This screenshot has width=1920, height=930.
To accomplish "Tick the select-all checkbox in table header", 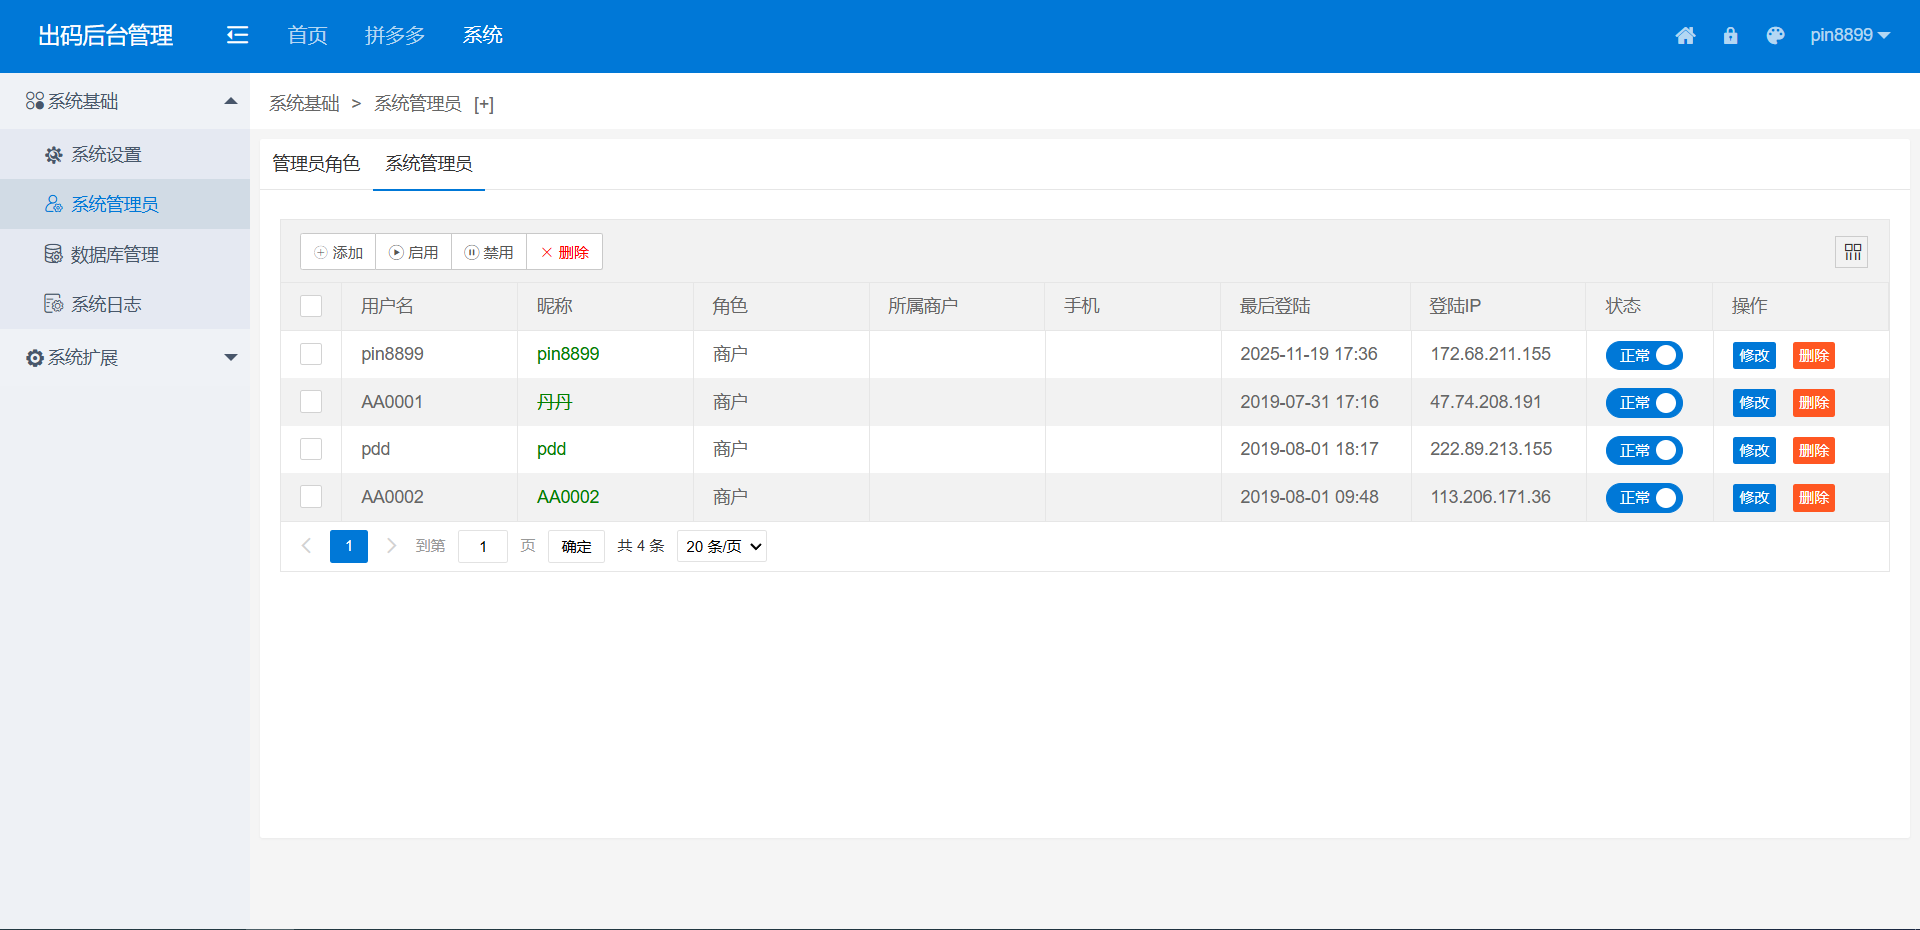I will coord(311,306).
